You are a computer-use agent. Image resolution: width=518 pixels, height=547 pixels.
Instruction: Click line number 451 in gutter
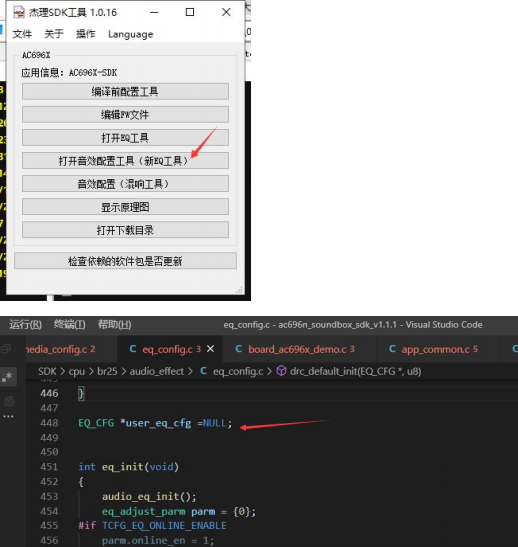[x=49, y=467]
